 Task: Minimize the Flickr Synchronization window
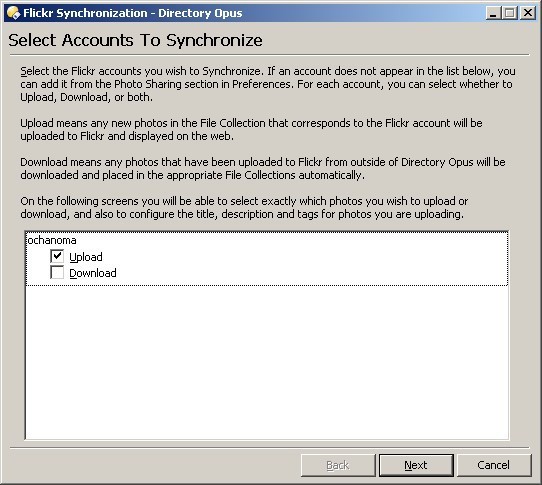493,13
